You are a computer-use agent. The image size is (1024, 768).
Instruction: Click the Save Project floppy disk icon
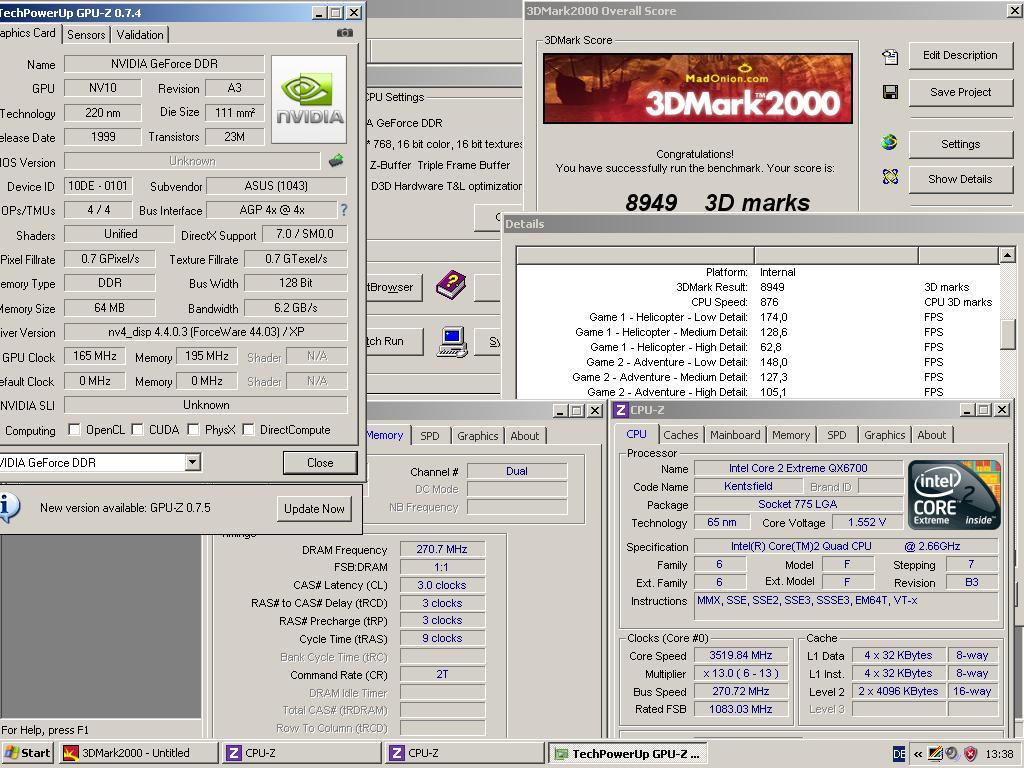tap(890, 92)
